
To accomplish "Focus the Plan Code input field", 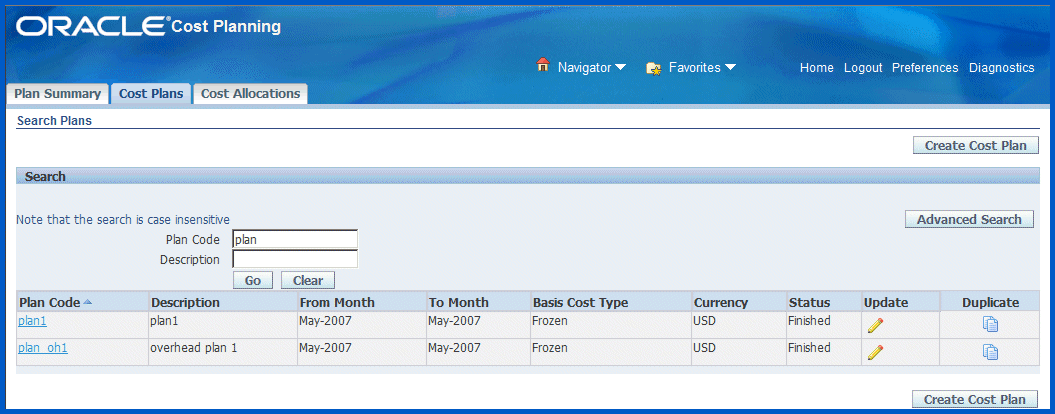I will coord(295,239).
